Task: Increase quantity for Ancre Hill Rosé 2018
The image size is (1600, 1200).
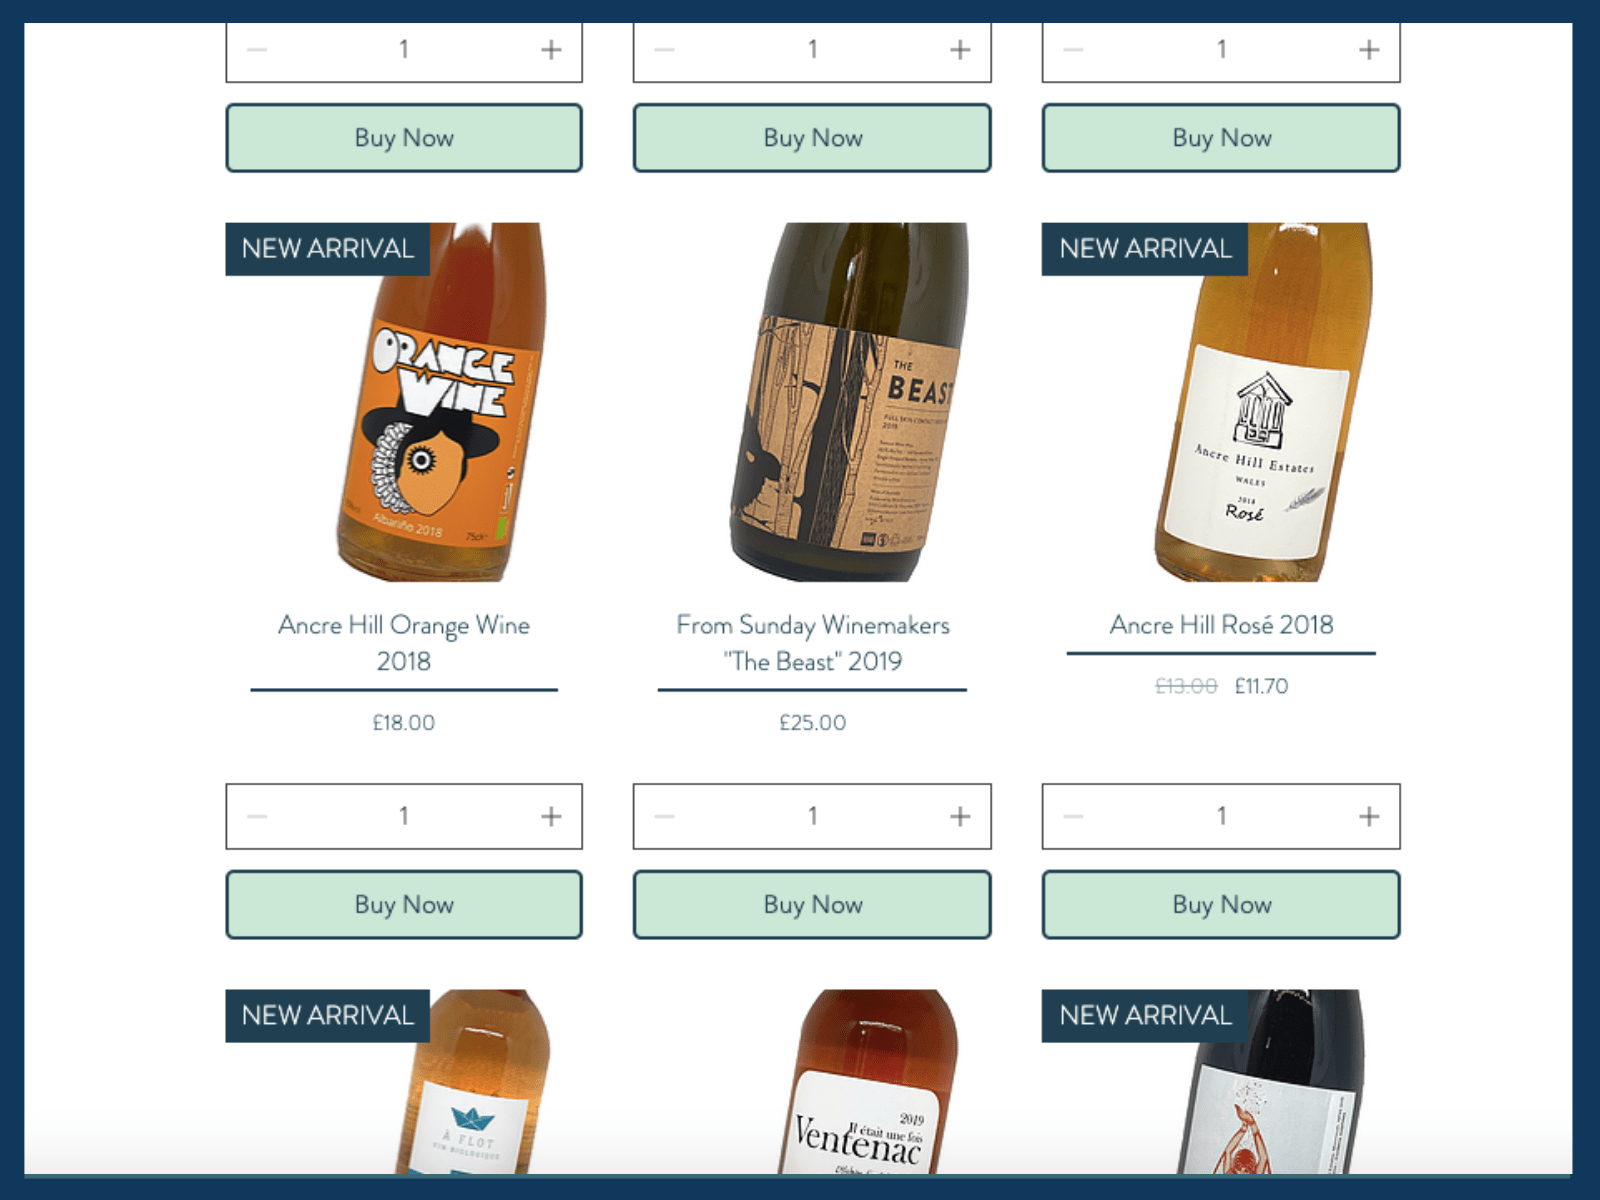Action: tap(1369, 817)
